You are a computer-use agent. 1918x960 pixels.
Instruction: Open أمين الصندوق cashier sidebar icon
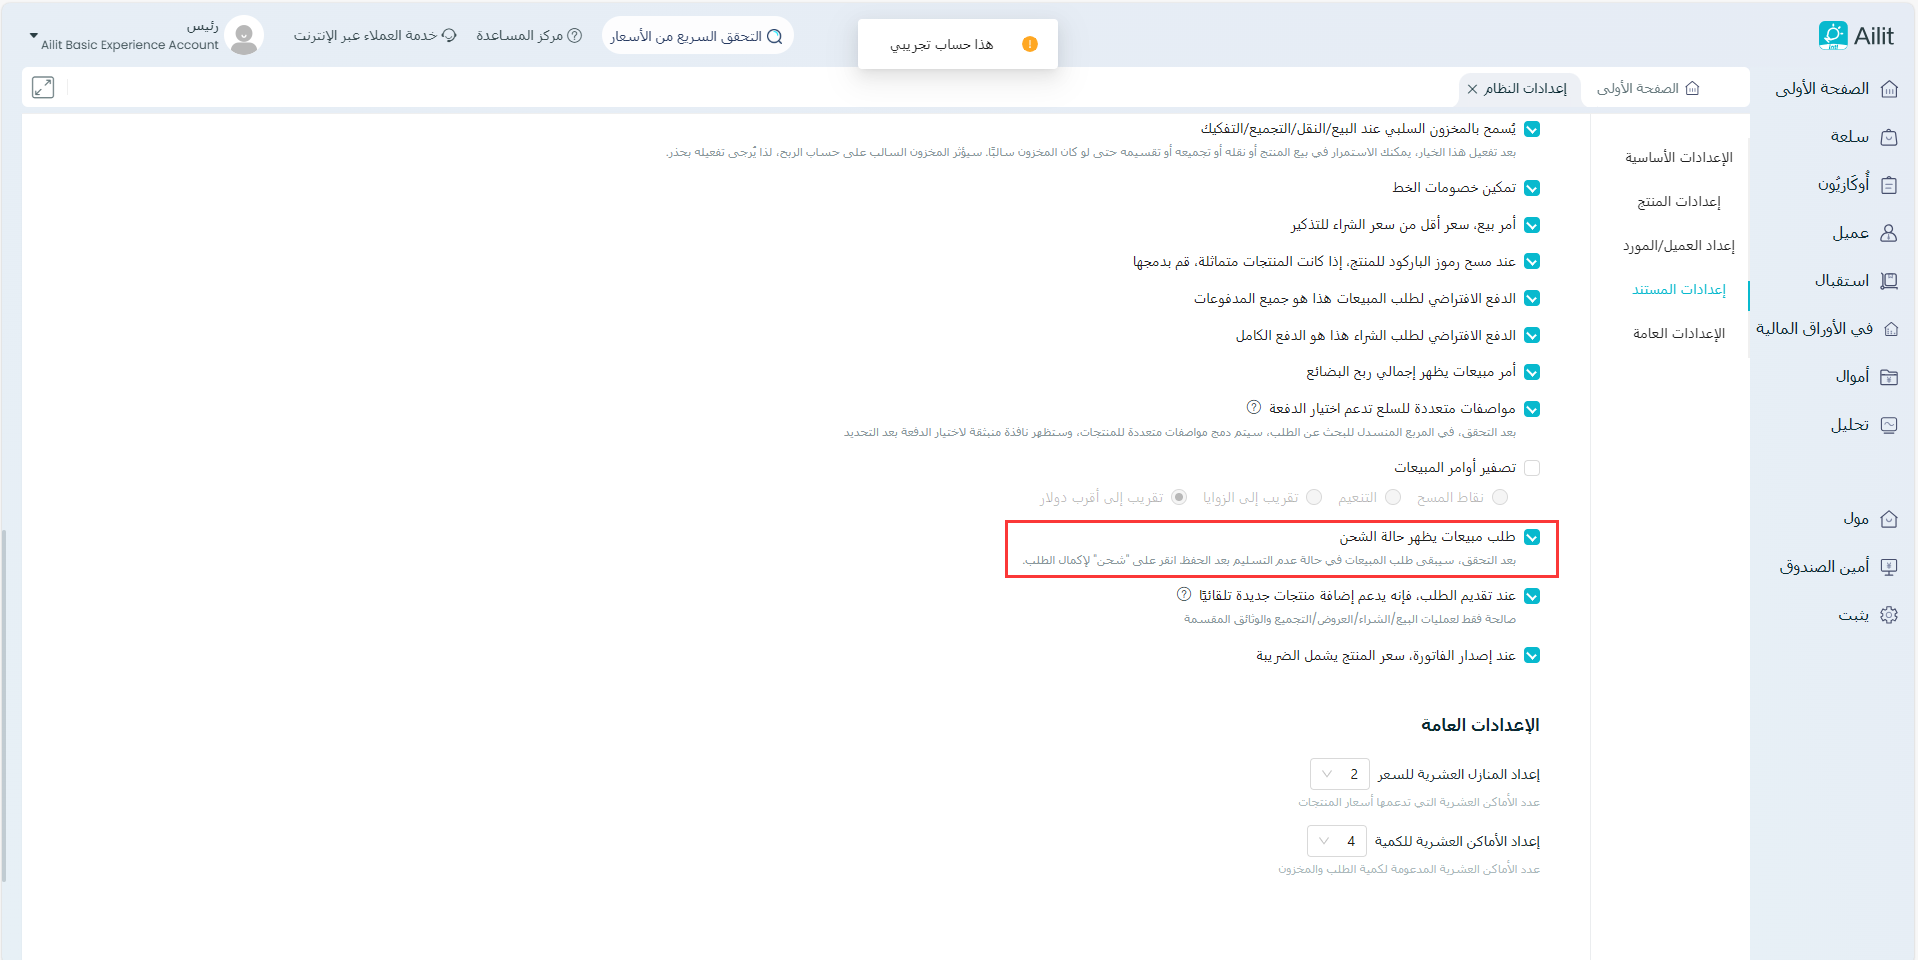point(1889,567)
